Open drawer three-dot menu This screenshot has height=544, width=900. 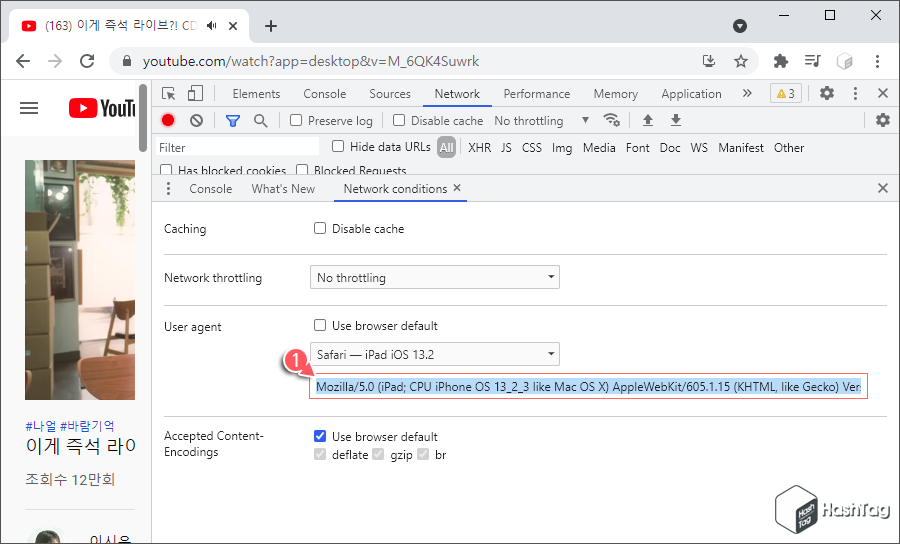[x=168, y=188]
